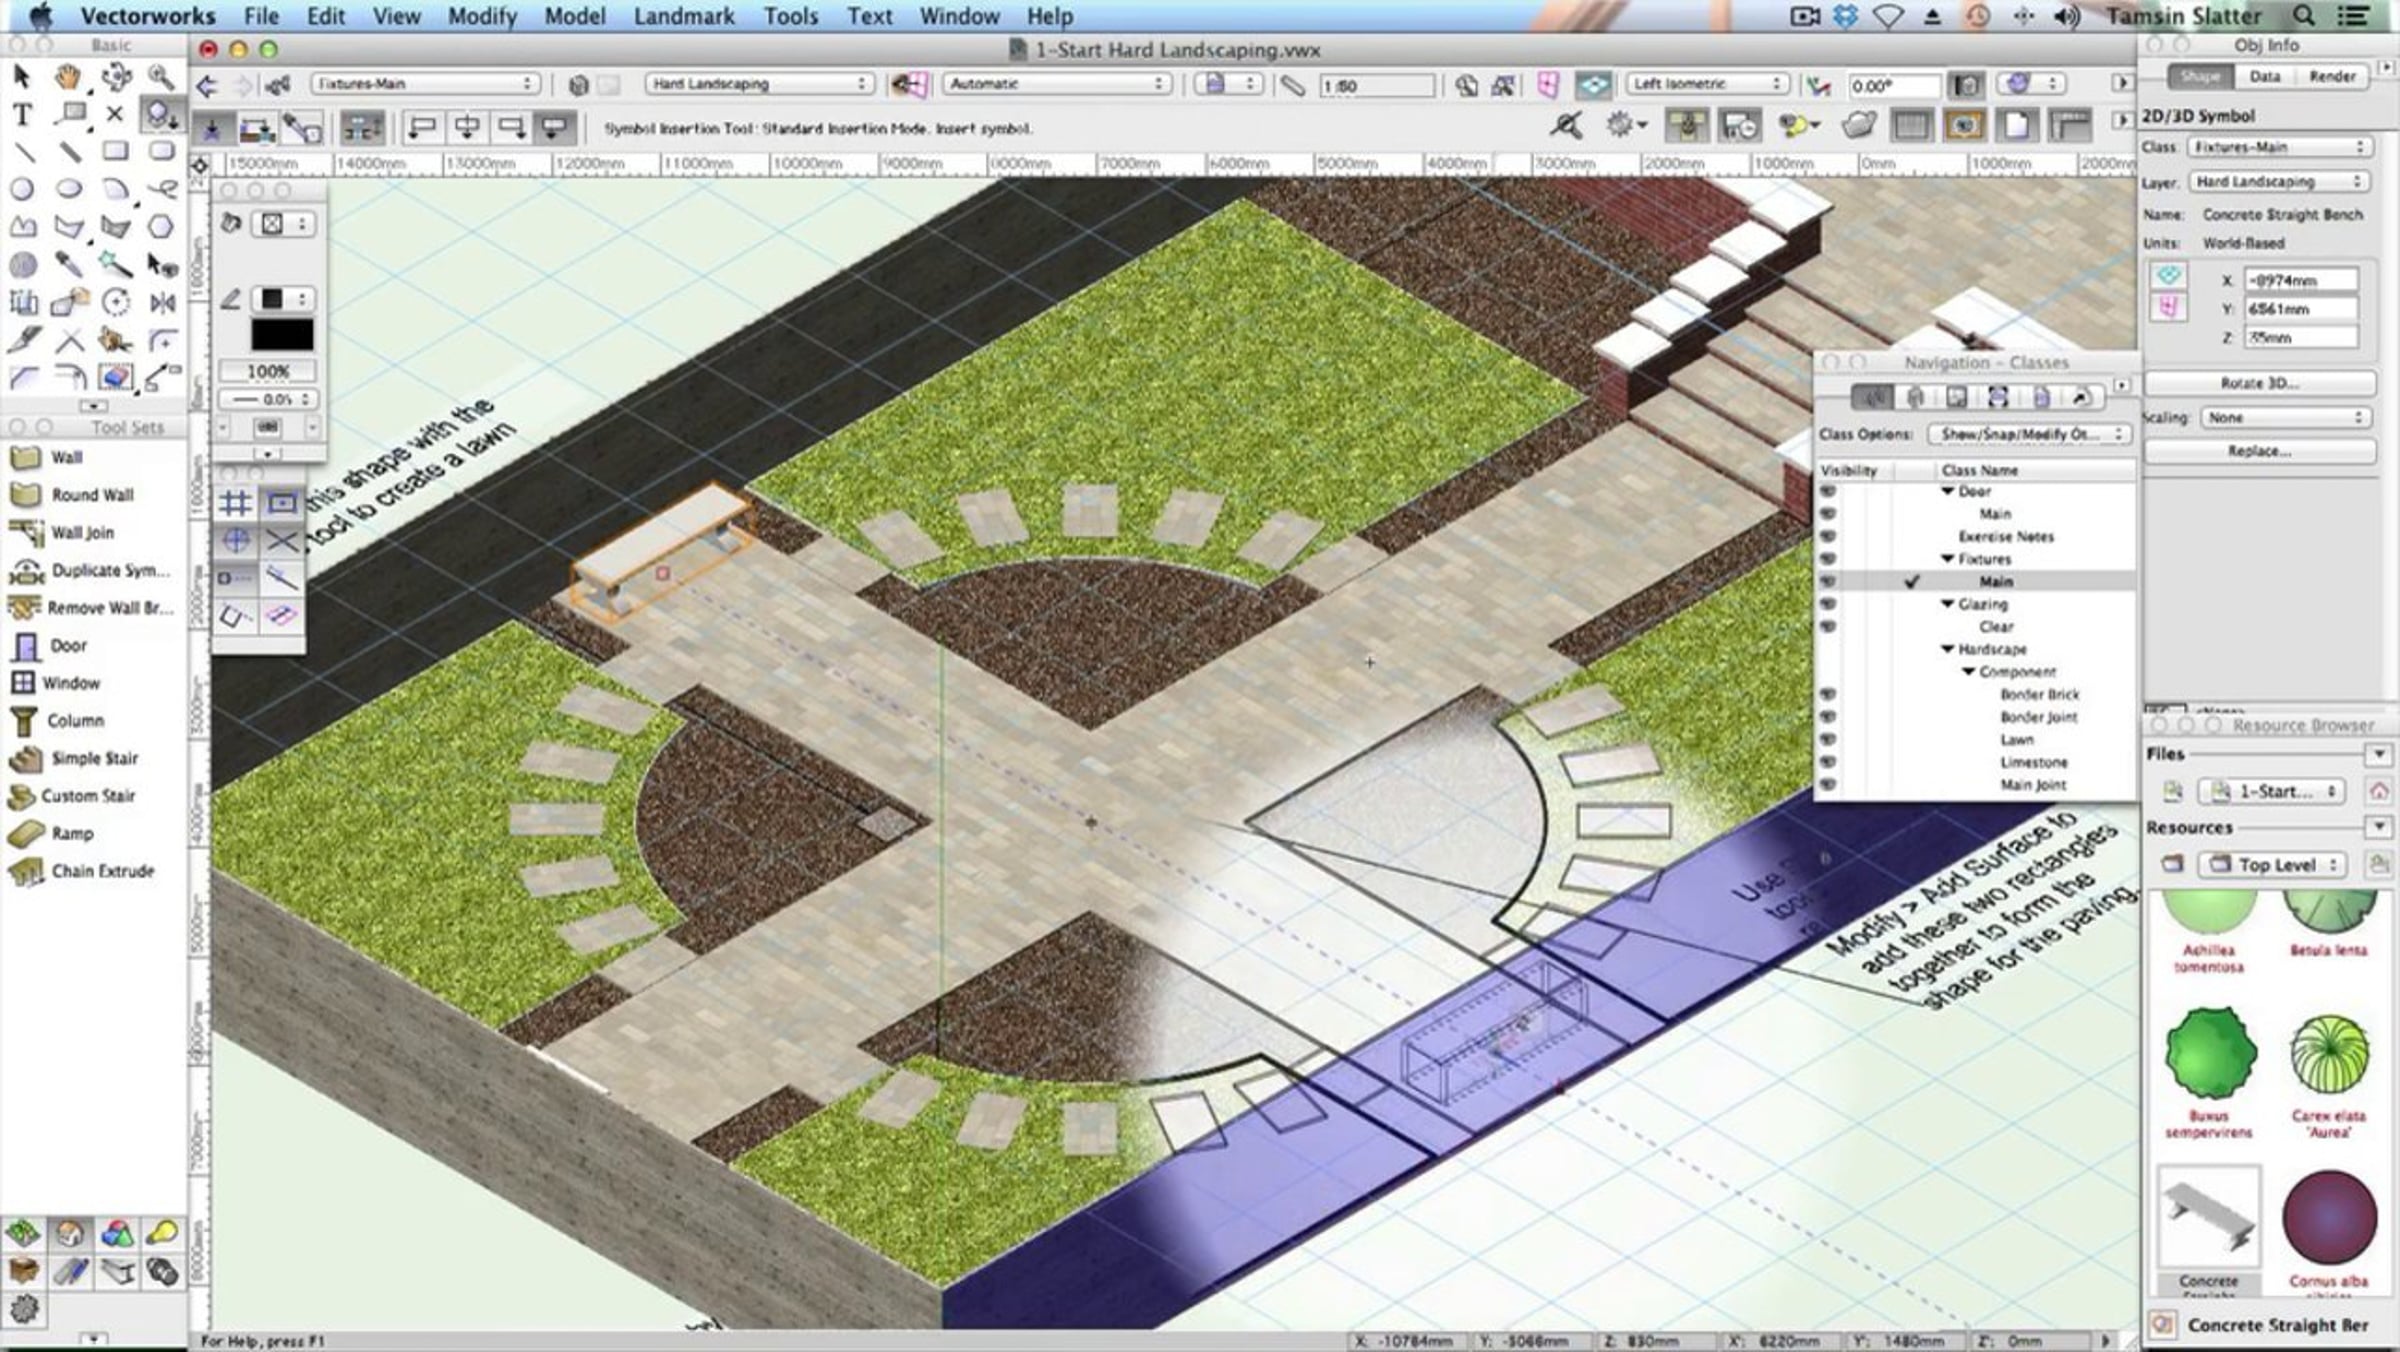Toggle Snap to Grid in snapping palette

236,503
